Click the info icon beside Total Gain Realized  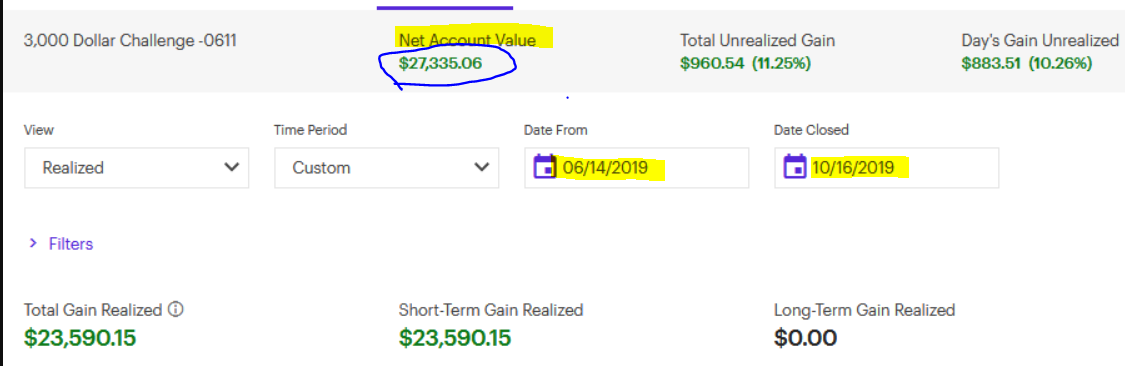tap(176, 310)
